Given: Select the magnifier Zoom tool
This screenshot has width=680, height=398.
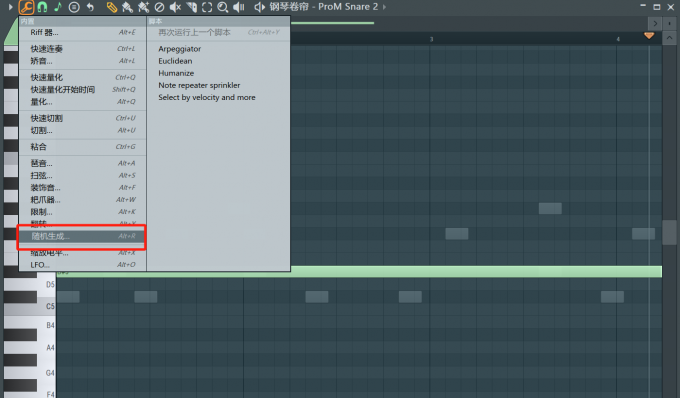Looking at the screenshot, I should pyautogui.click(x=222, y=7).
